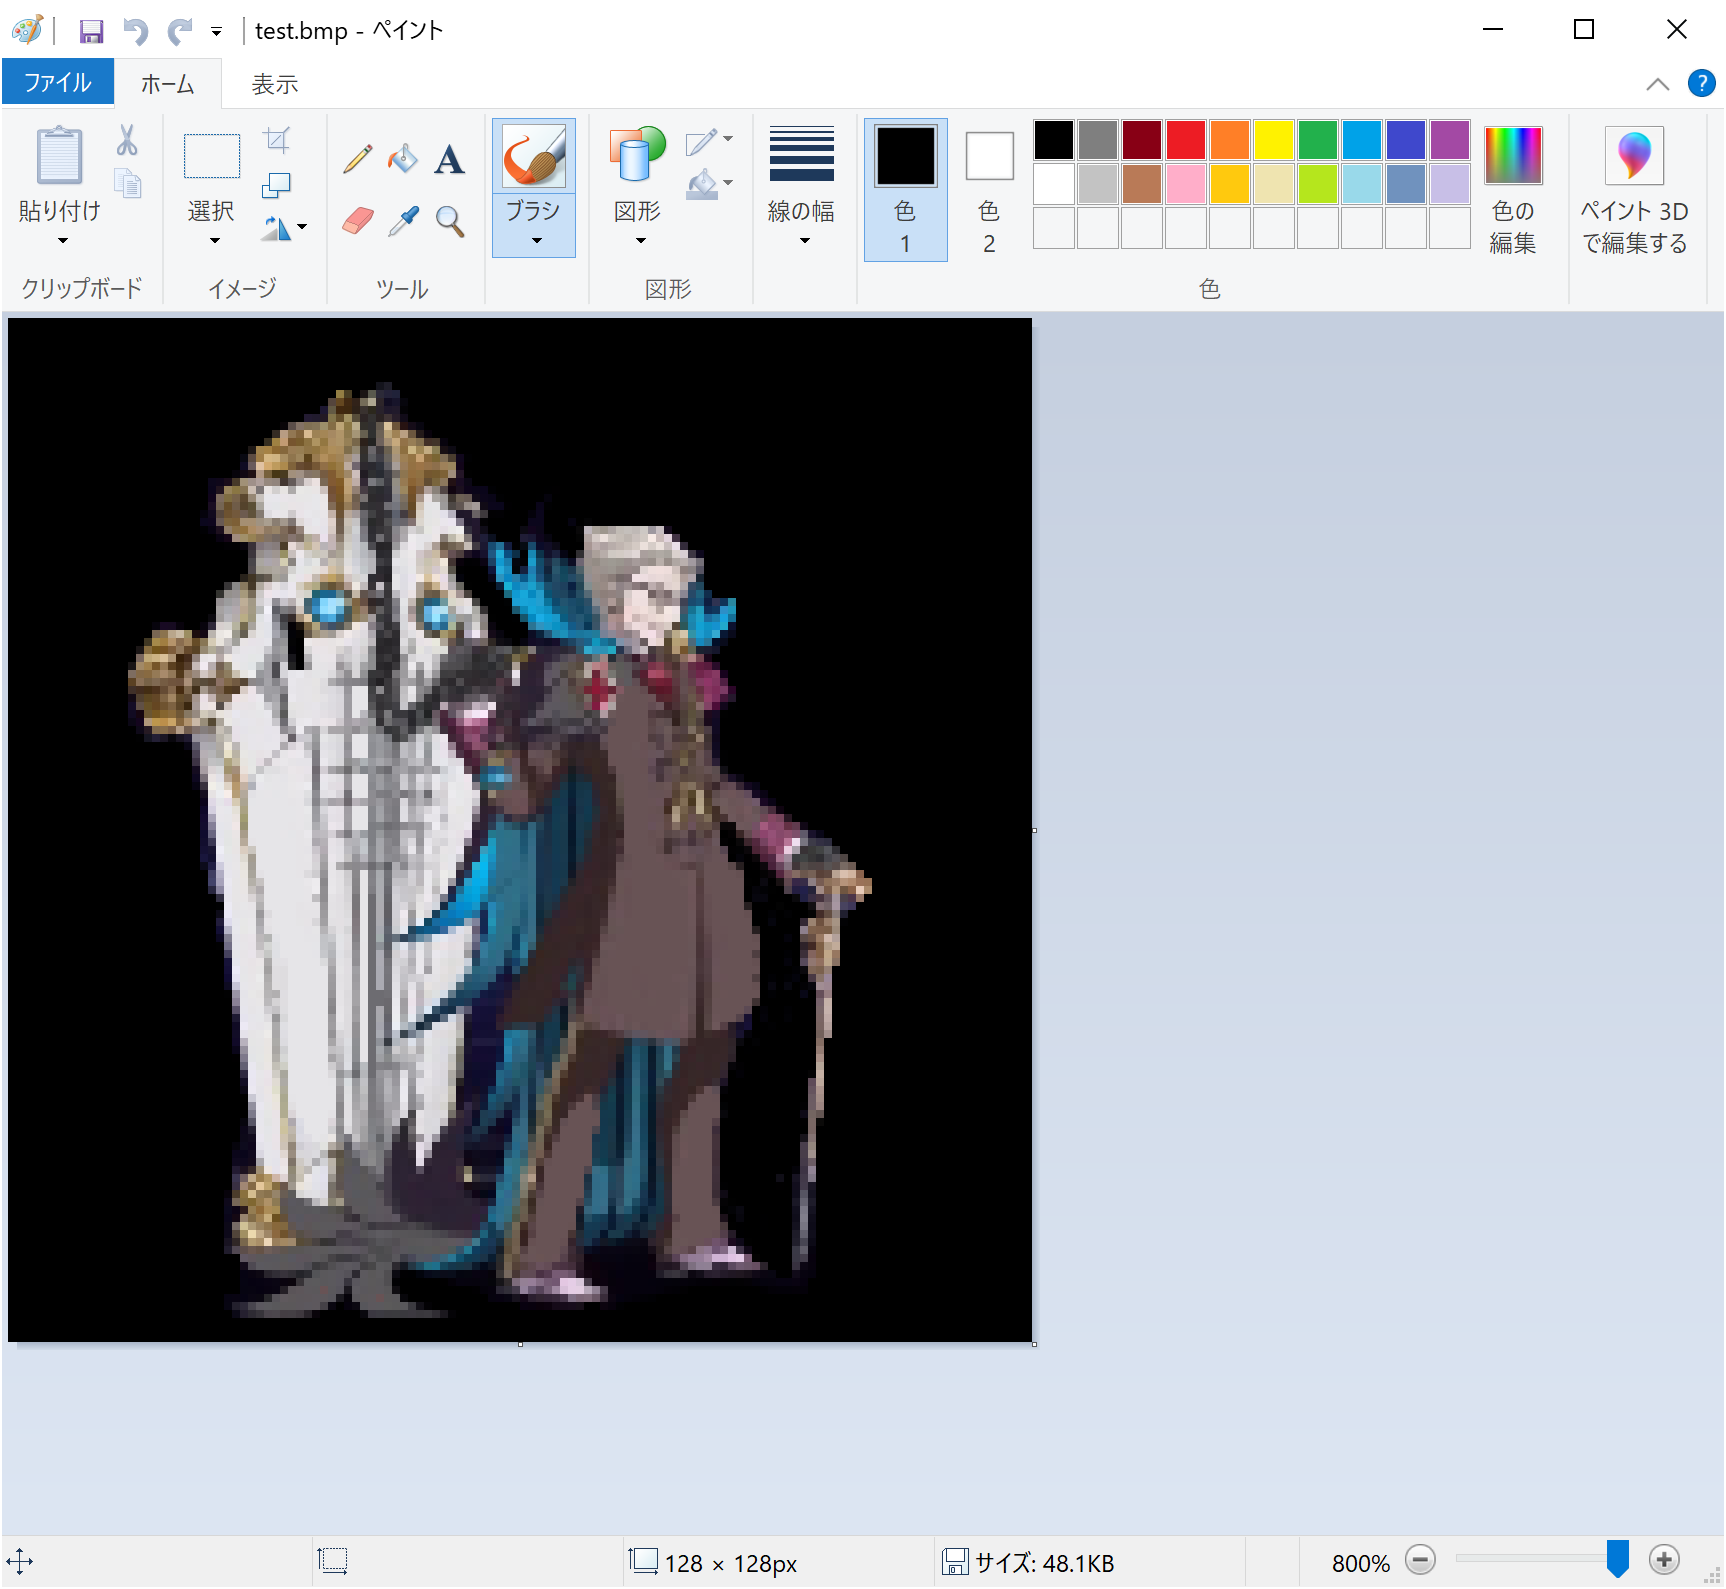Select the Fill with color bucket tool
Screen dimensions: 1726x1589
[403, 159]
